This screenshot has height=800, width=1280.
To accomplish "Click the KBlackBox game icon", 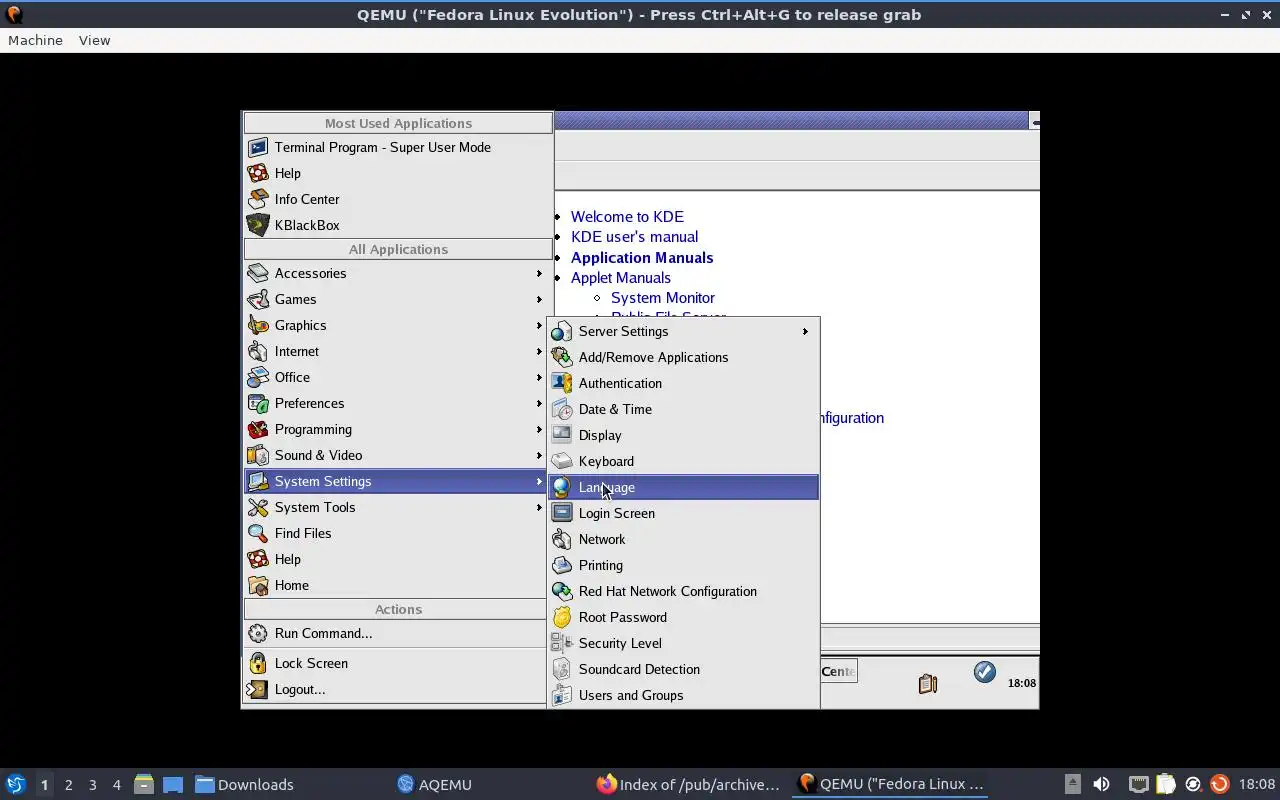I will pos(258,225).
